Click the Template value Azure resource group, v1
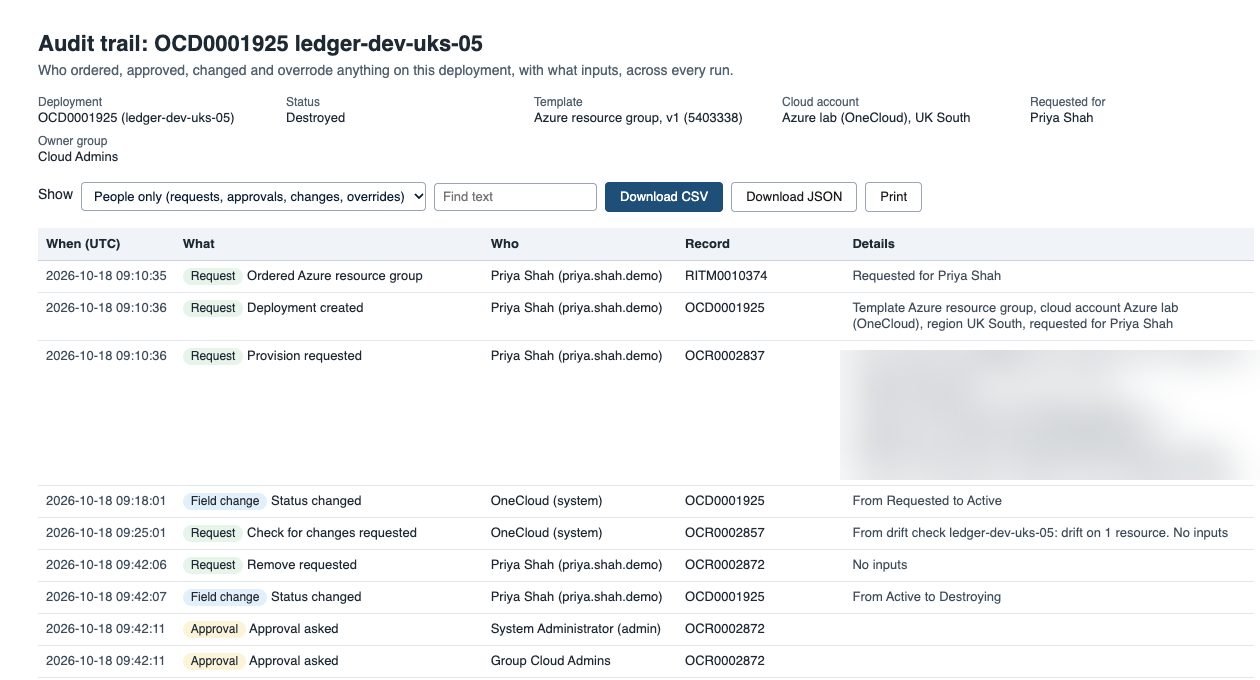Image resolution: width=1260 pixels, height=680 pixels. [x=638, y=118]
